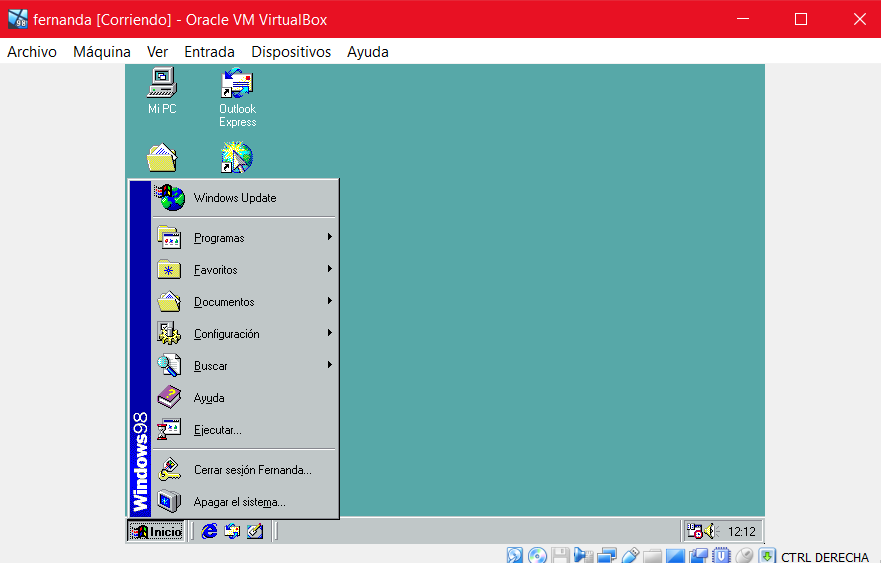Click the taskbar clock showing 12:12
Screen dimensions: 881x563
(741, 532)
